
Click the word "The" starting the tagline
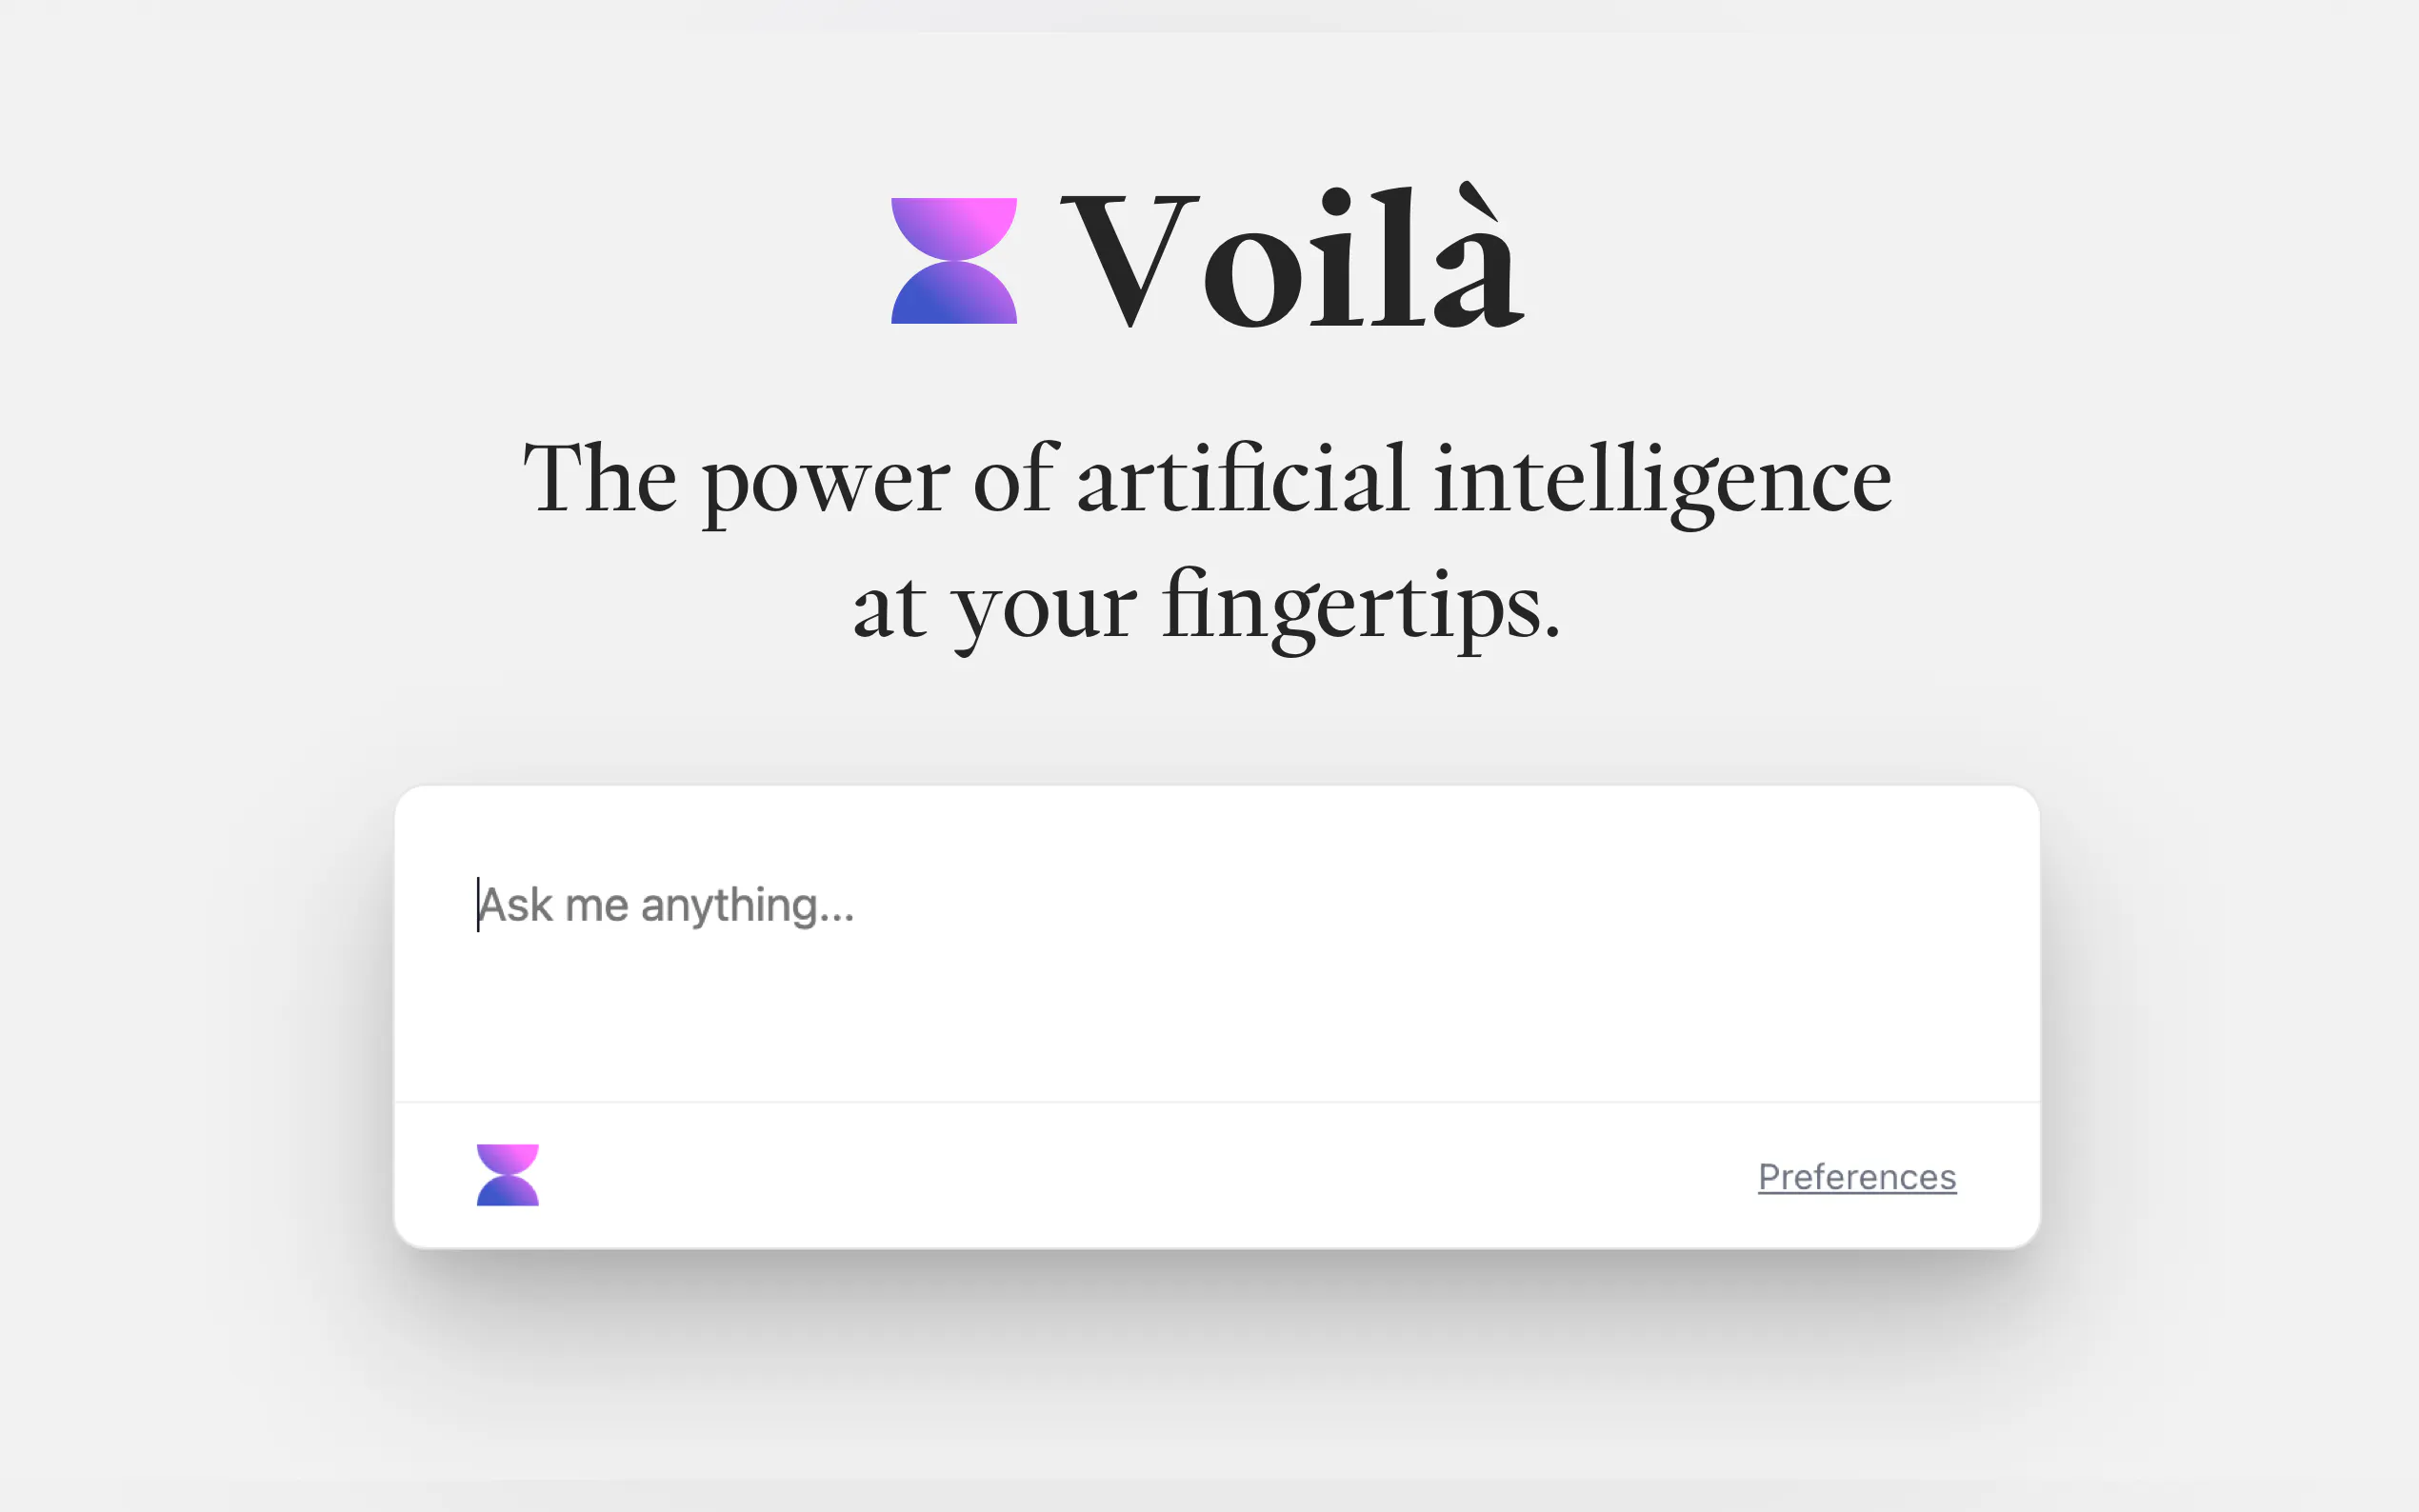(x=600, y=480)
